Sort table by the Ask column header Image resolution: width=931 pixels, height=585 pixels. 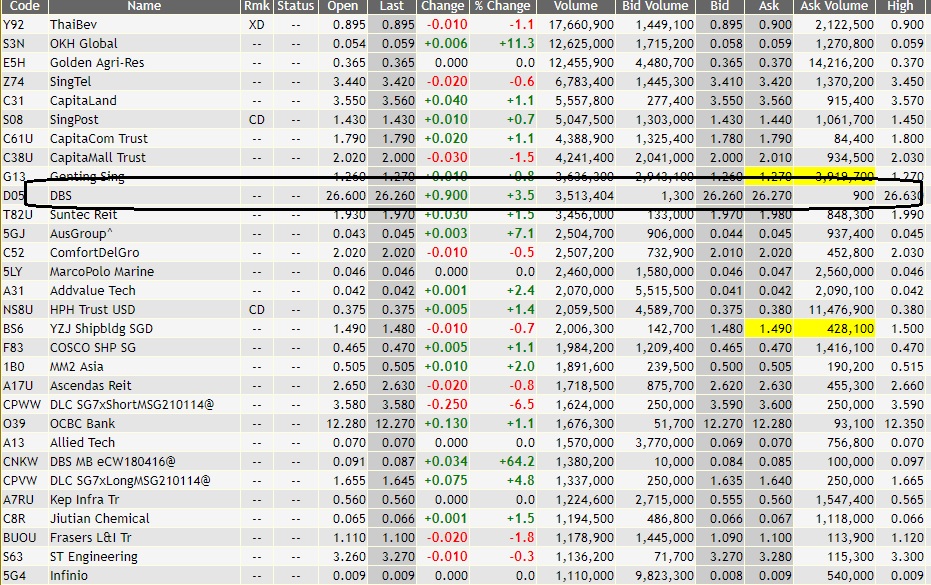(766, 6)
